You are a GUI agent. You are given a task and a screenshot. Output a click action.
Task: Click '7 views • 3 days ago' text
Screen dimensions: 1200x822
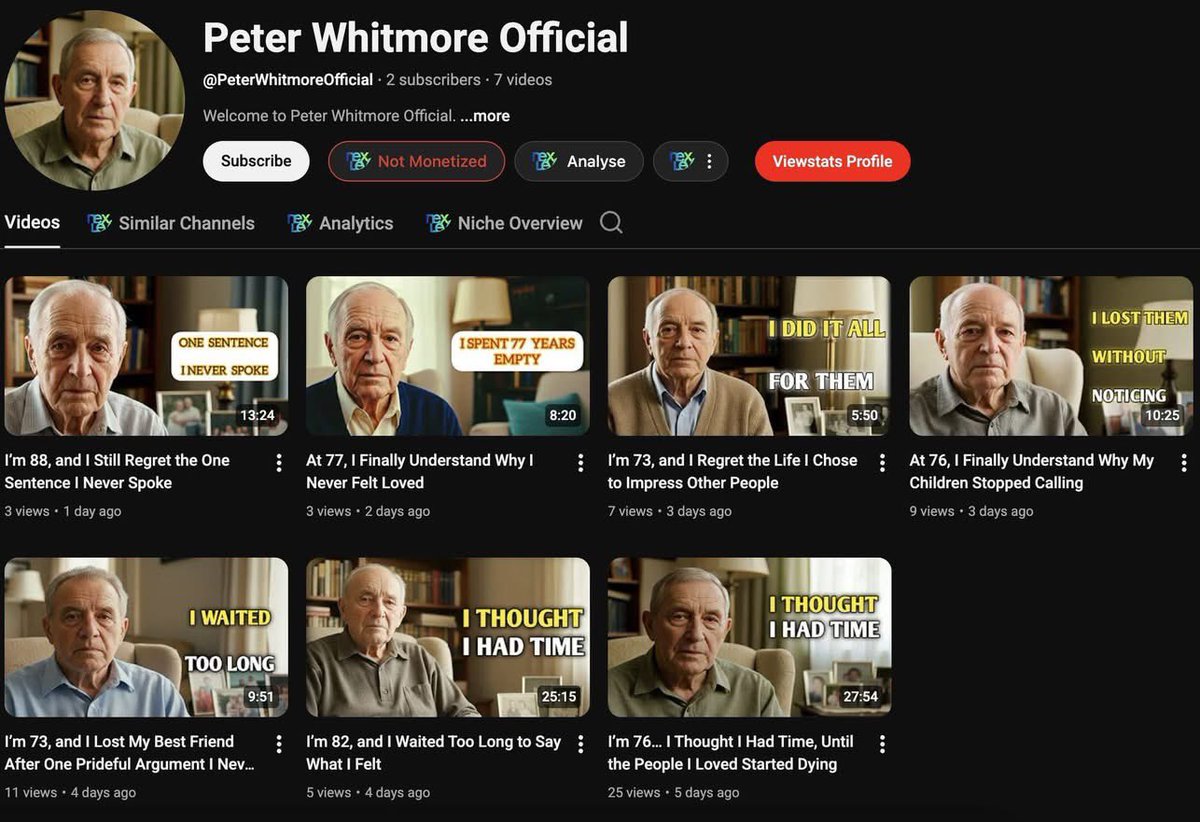tap(670, 511)
